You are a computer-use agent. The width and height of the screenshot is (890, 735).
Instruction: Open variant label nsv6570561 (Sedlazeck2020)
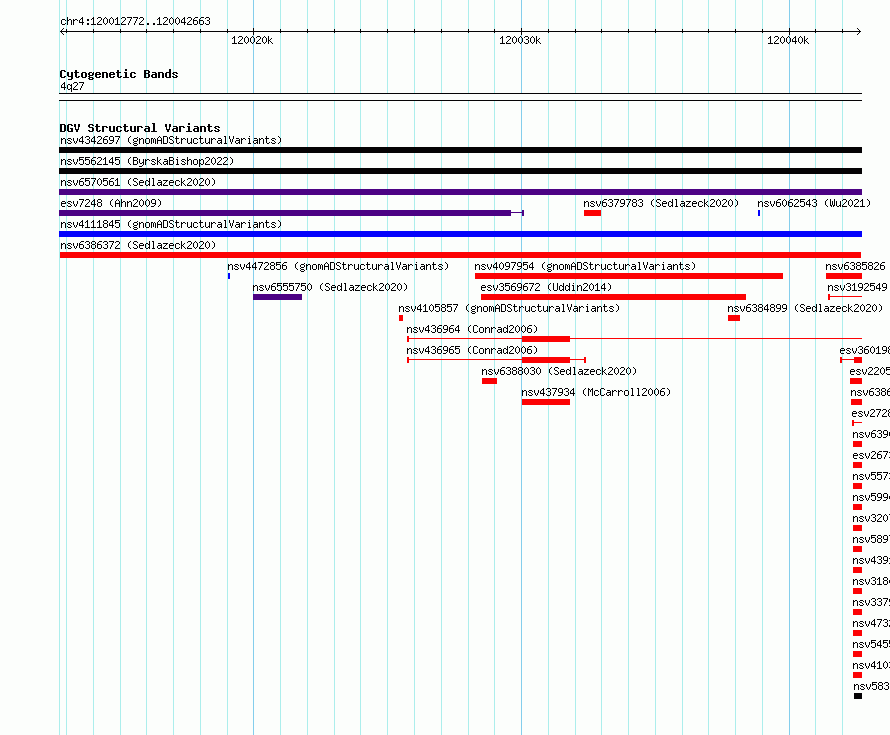[x=138, y=182]
